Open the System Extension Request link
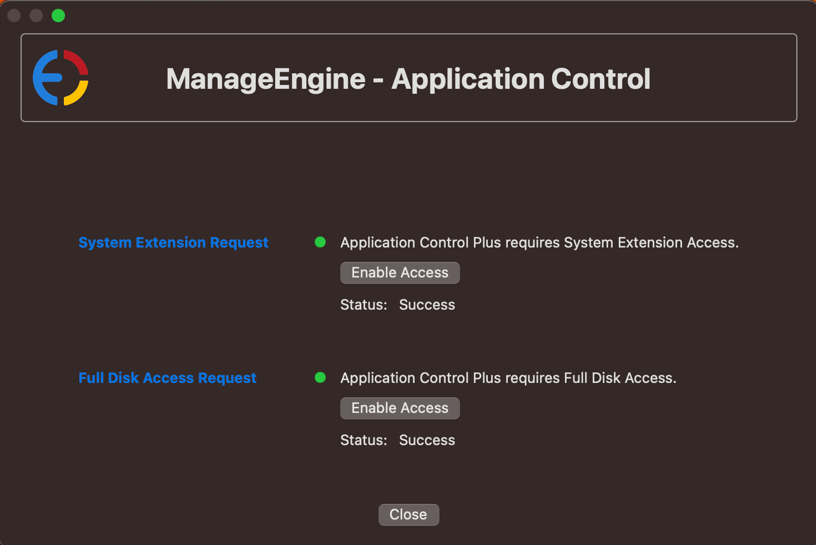Viewport: 816px width, 545px height. [173, 243]
